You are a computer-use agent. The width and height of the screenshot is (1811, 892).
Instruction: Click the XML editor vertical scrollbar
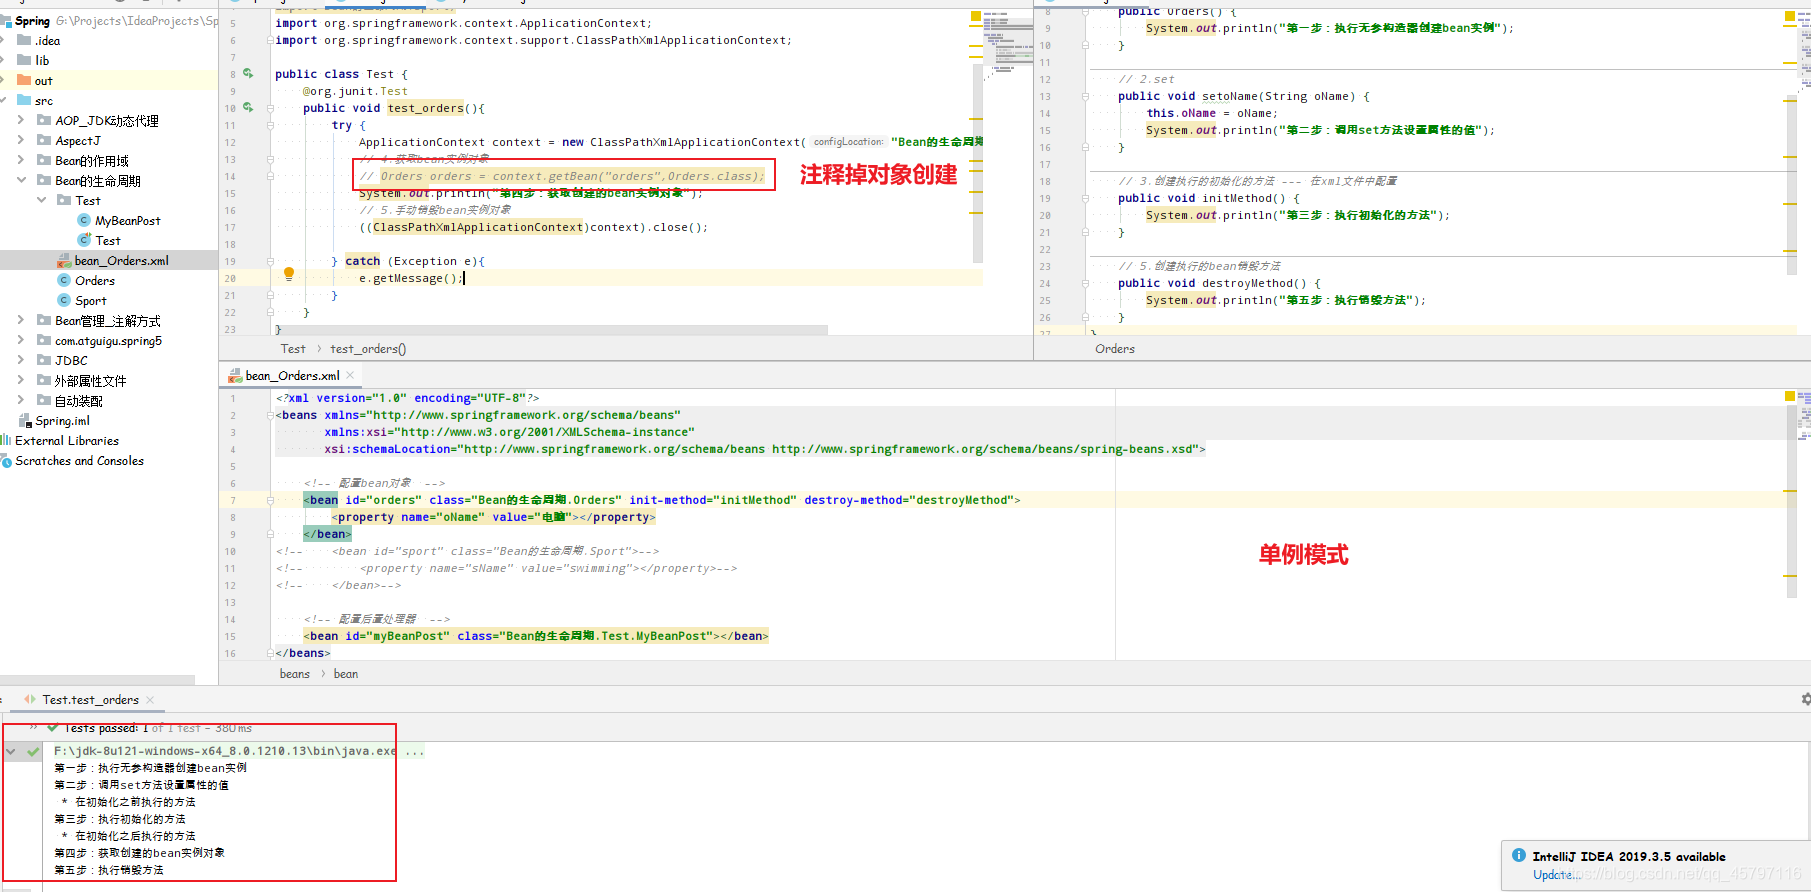pyautogui.click(x=1791, y=500)
